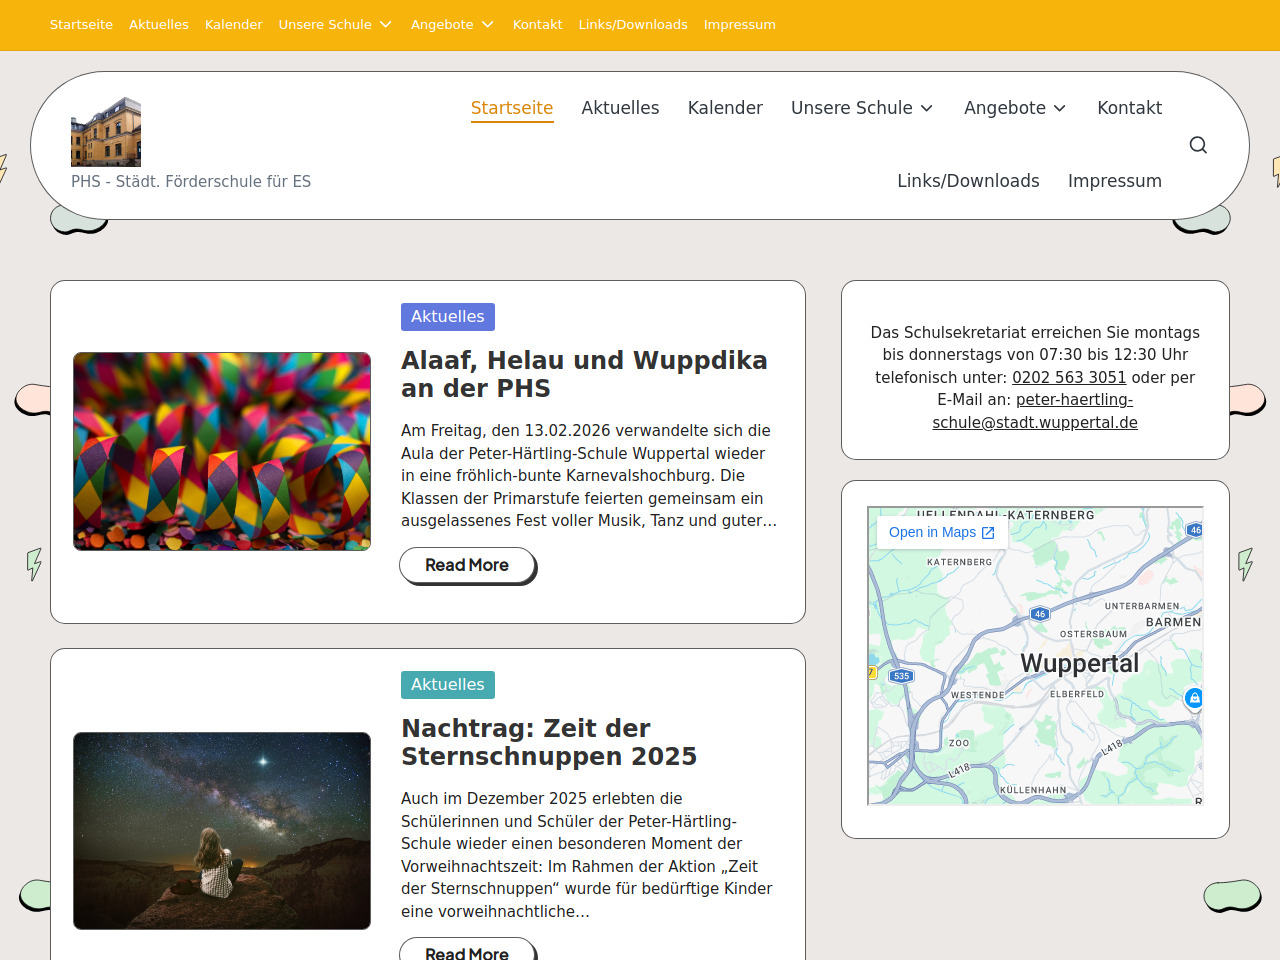Go to Kalender in main navigation
Screen dimensions: 1280x960
click(725, 108)
